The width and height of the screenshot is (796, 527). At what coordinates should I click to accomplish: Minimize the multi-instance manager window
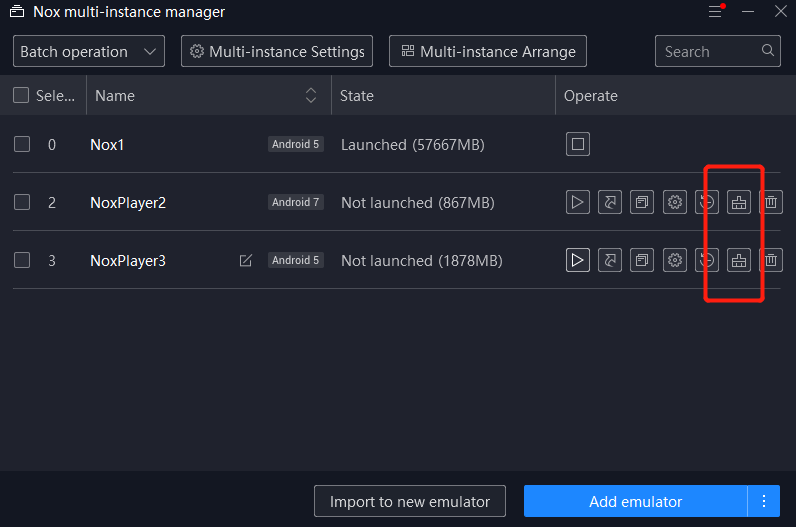pyautogui.click(x=748, y=11)
